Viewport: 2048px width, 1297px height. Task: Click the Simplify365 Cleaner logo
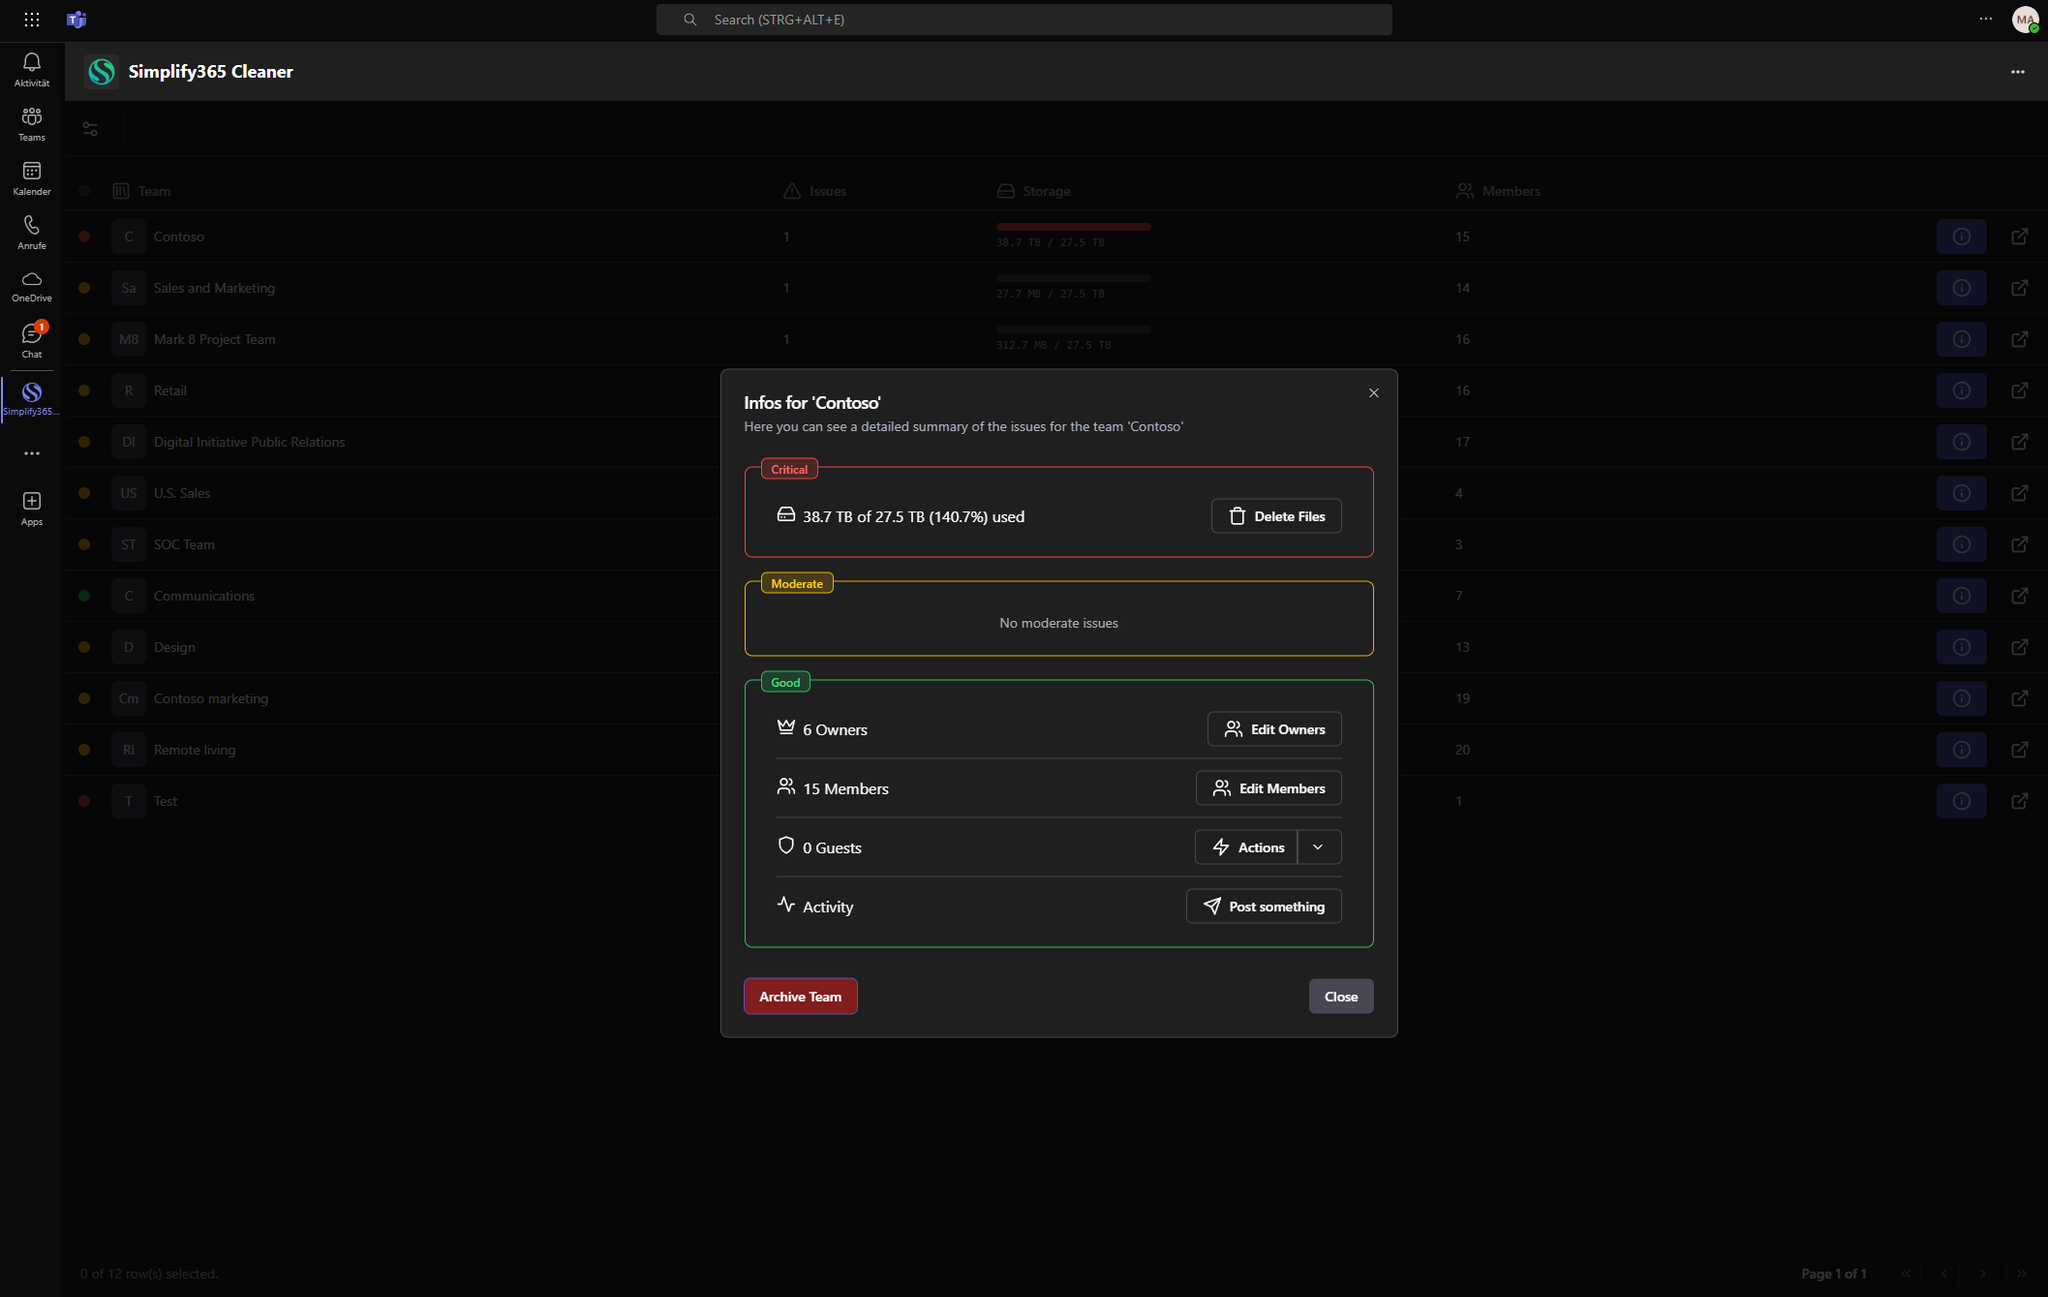click(x=101, y=71)
